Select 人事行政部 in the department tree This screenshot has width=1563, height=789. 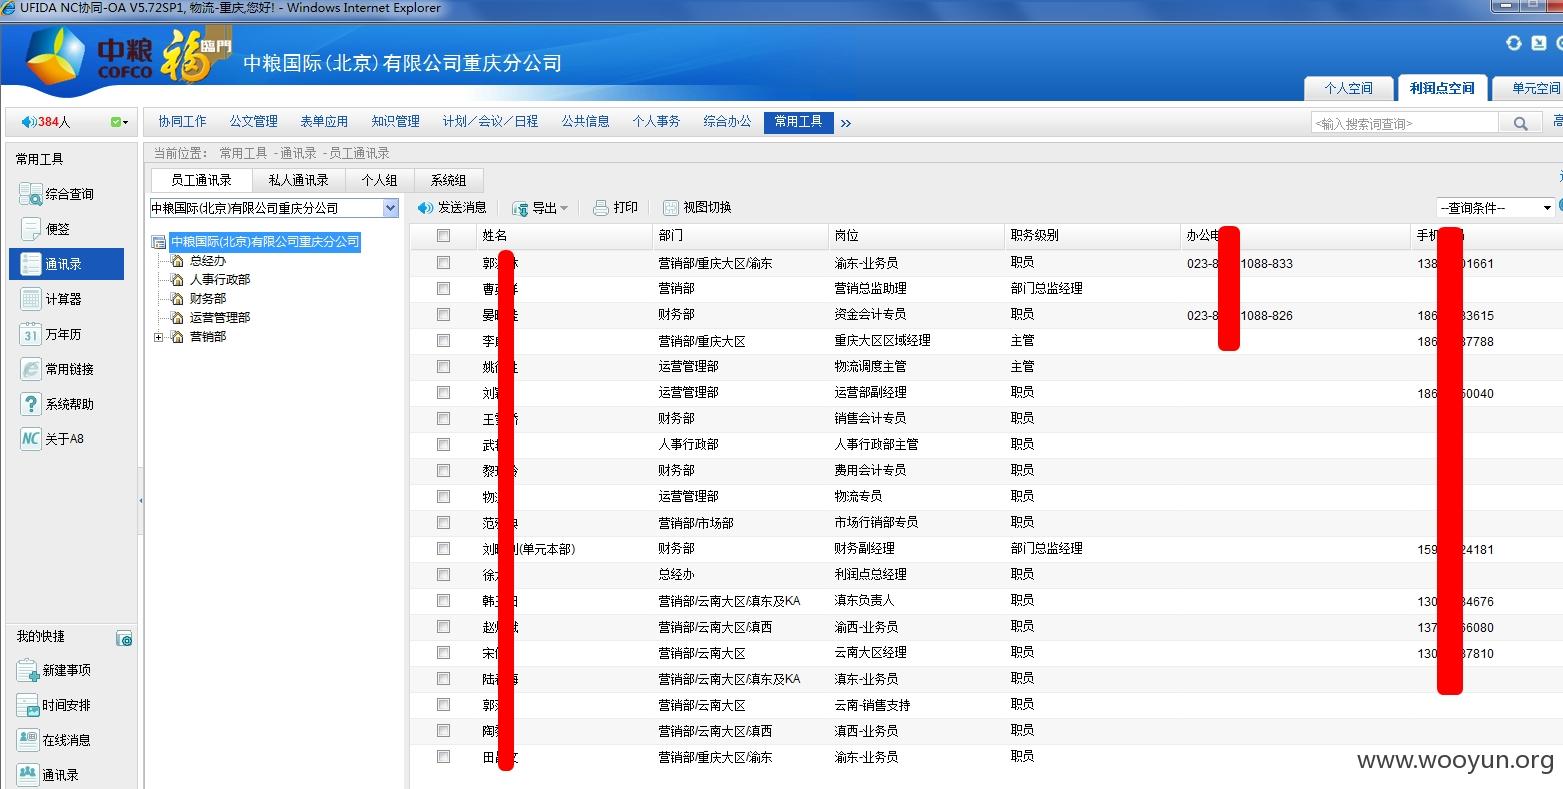click(220, 280)
